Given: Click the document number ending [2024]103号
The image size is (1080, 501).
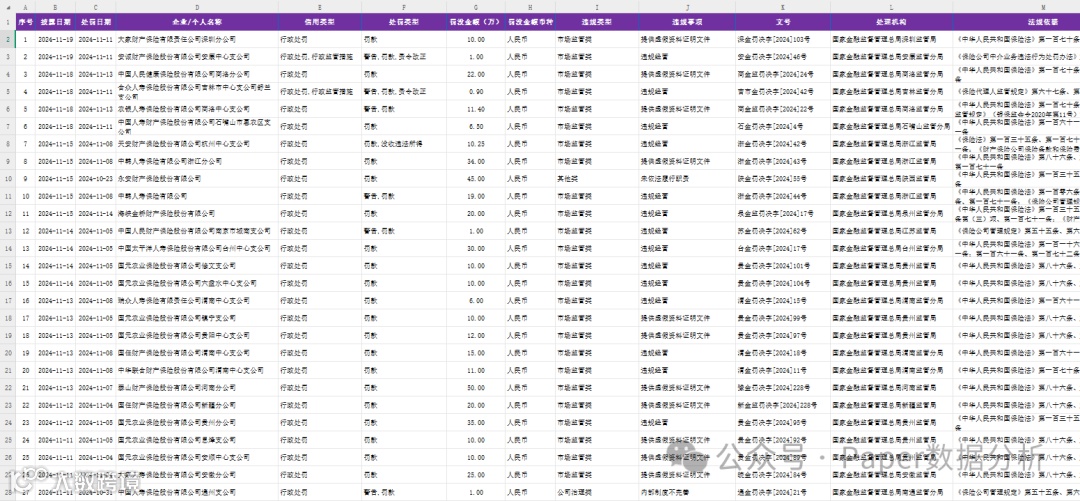Looking at the screenshot, I should pos(782,39).
